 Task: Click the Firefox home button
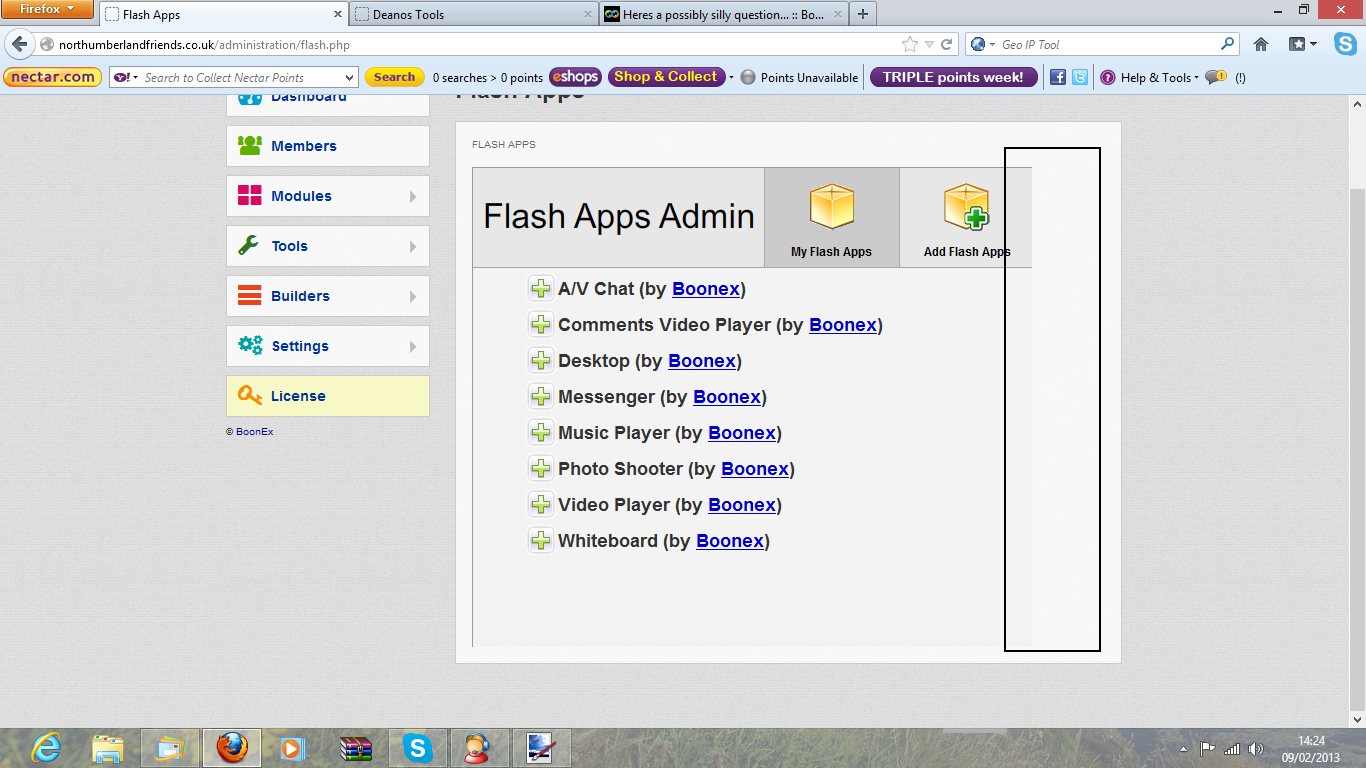(1261, 44)
